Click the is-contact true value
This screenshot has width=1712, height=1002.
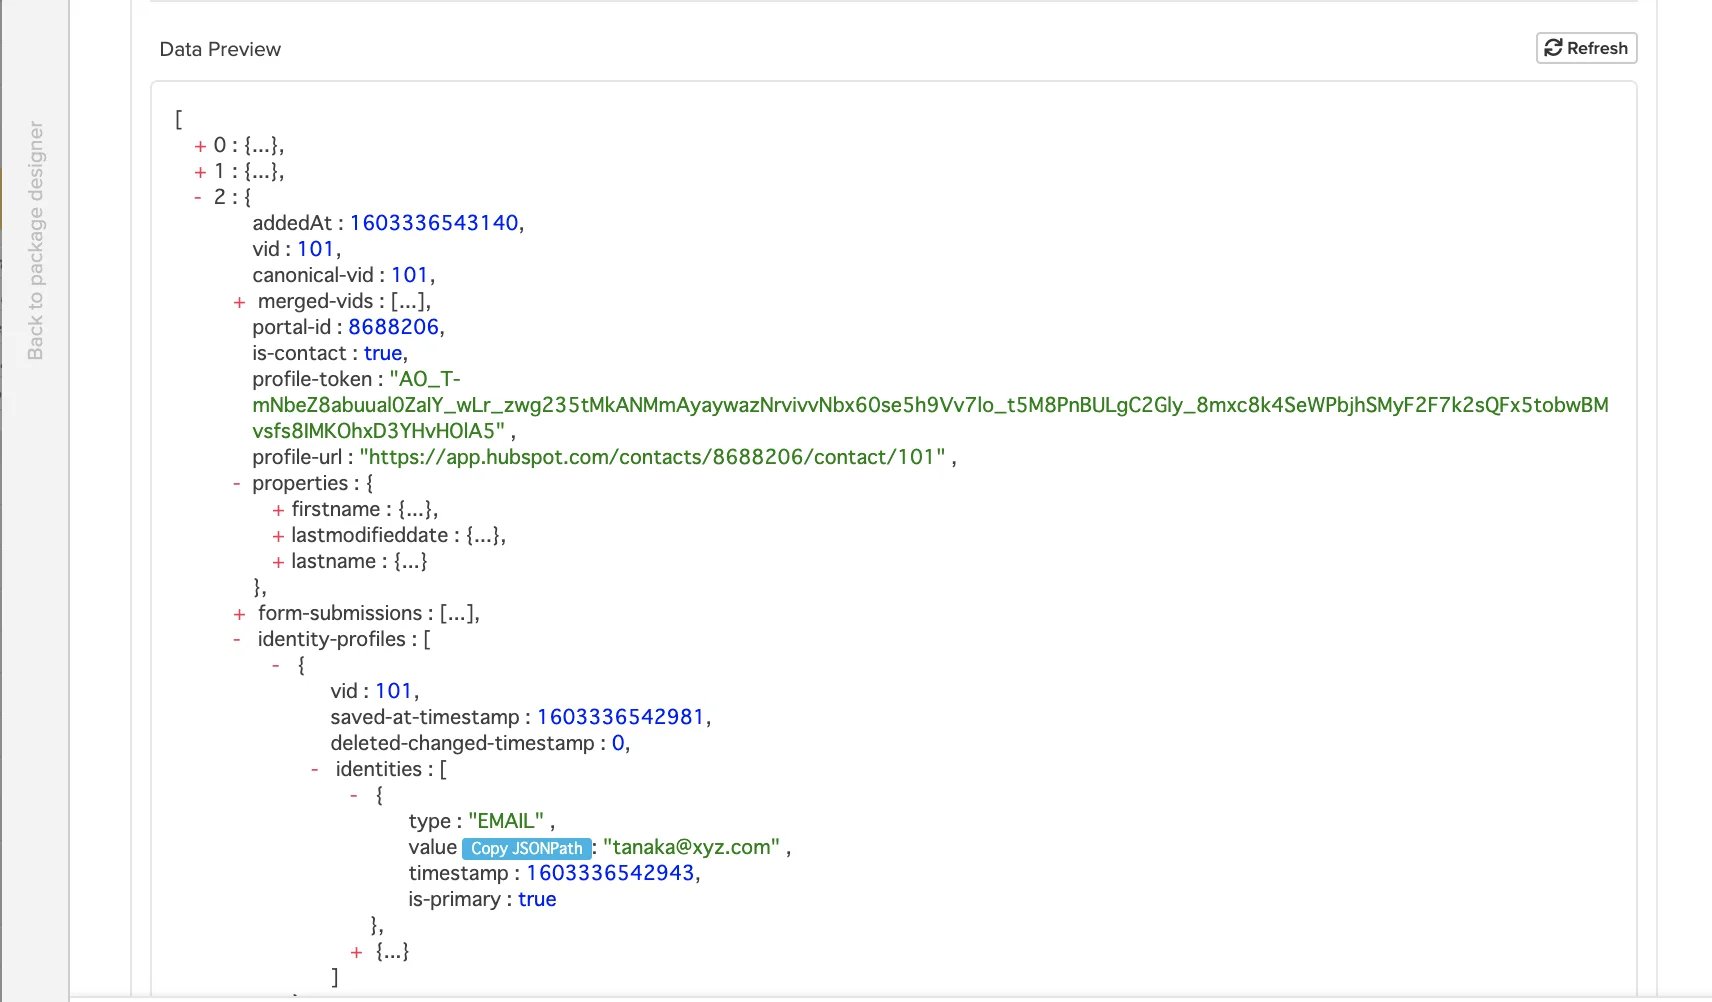pos(383,353)
